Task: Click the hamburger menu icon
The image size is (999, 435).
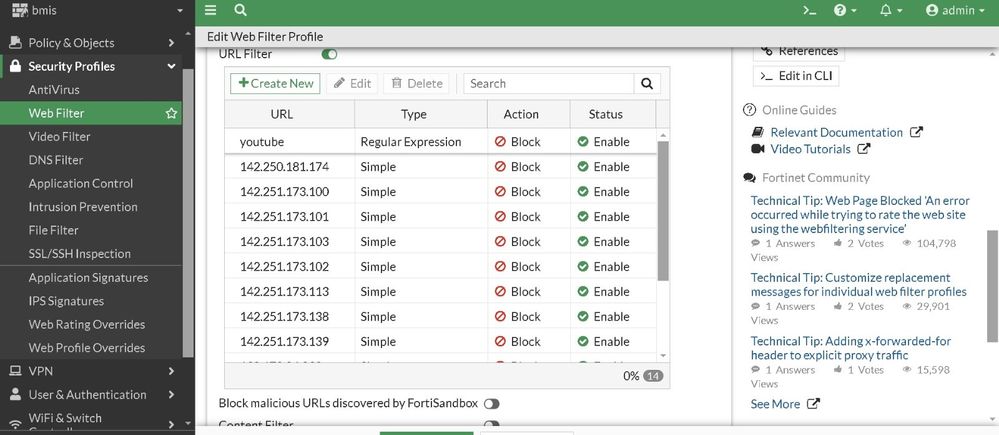Action: coord(210,10)
